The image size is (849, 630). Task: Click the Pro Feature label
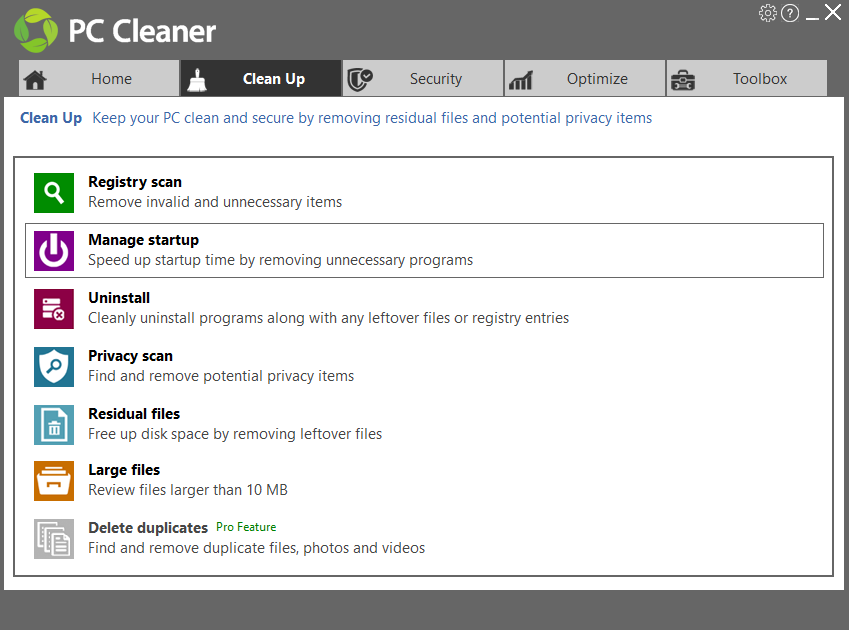point(246,527)
